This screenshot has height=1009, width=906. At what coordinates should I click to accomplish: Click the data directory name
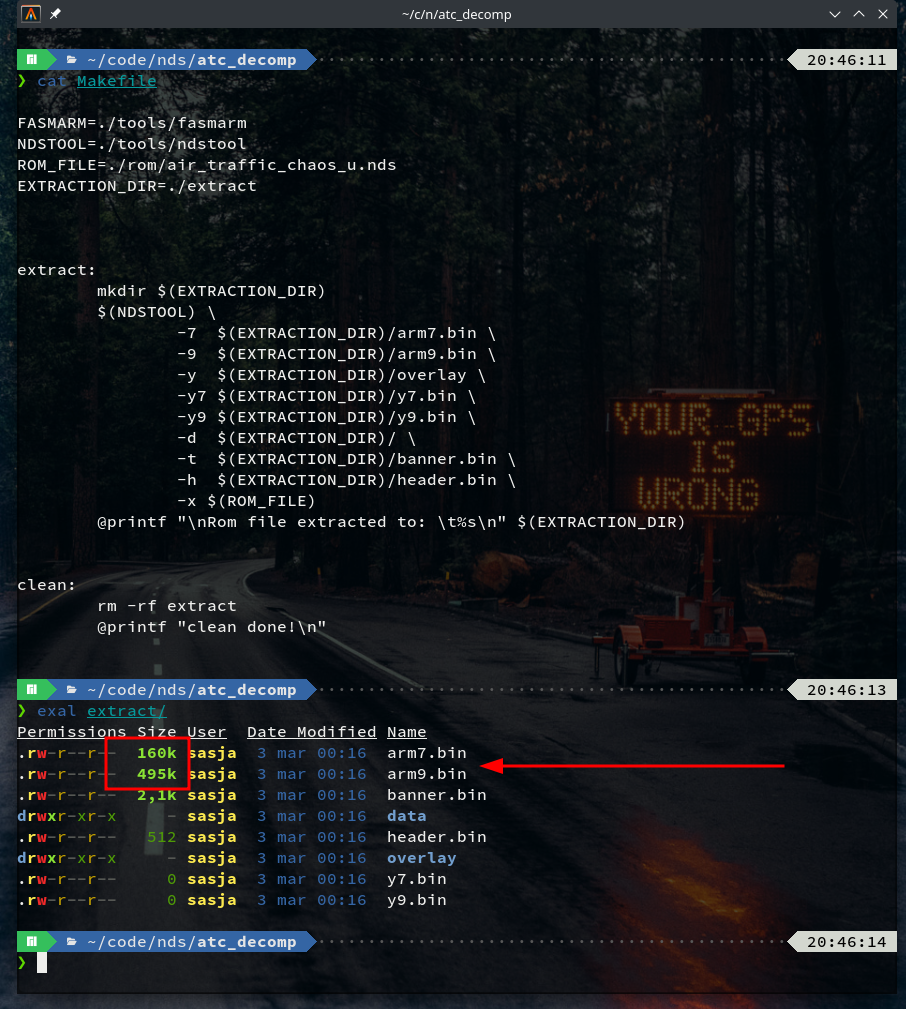click(407, 816)
